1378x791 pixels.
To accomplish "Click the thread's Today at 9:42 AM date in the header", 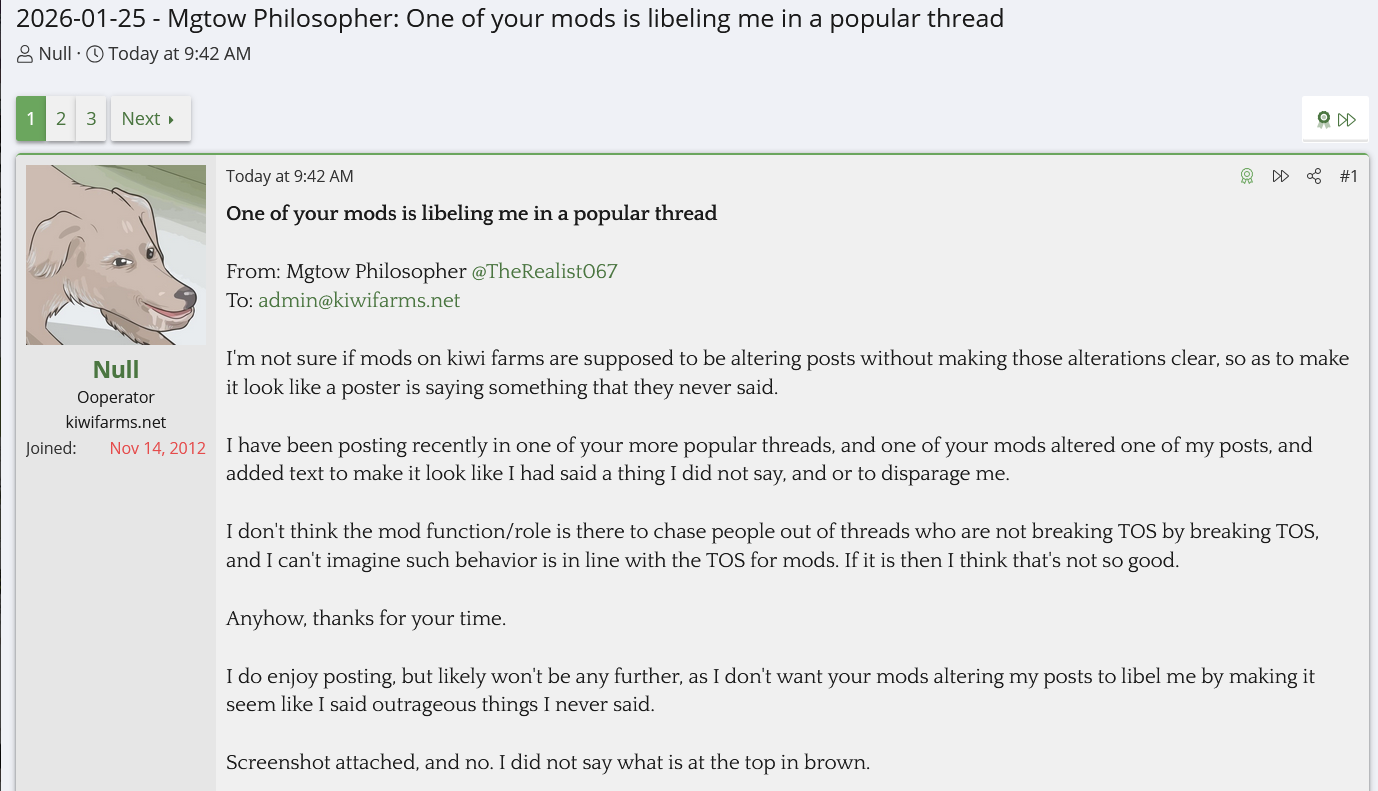I will coord(179,54).
